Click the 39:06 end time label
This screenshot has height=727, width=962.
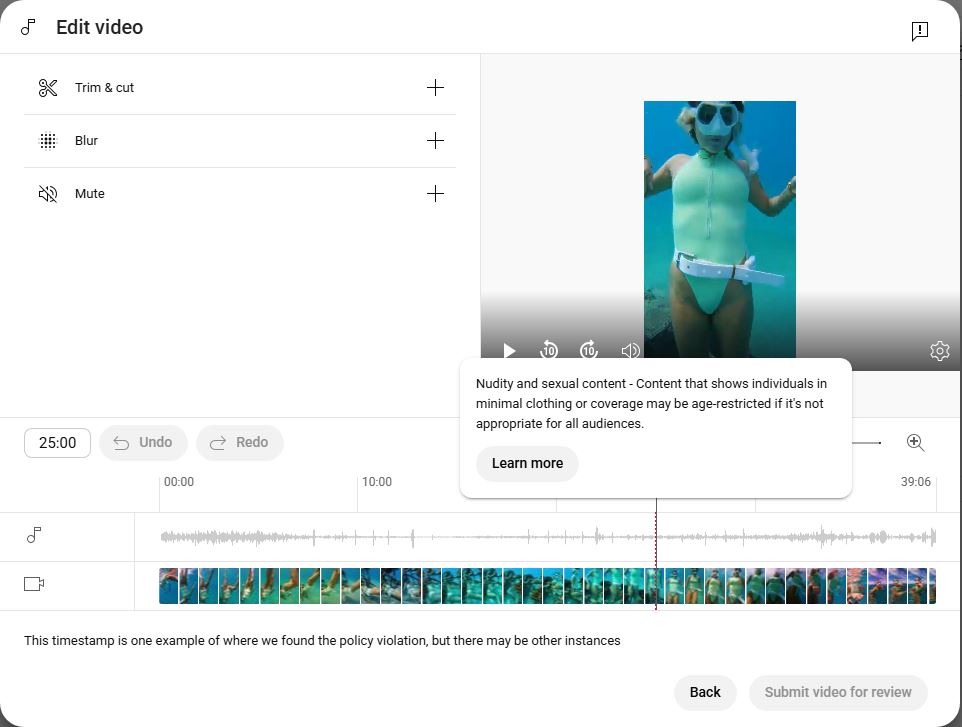point(915,482)
